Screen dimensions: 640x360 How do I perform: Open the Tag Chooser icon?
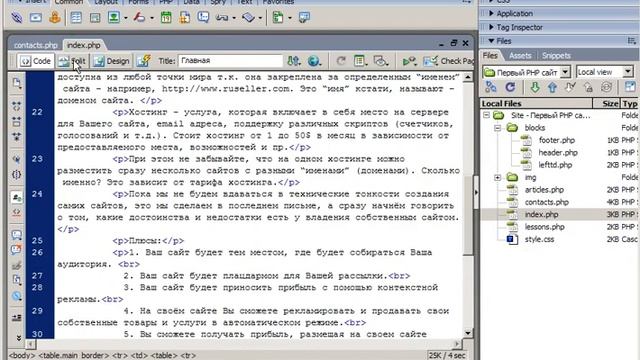coord(304,18)
